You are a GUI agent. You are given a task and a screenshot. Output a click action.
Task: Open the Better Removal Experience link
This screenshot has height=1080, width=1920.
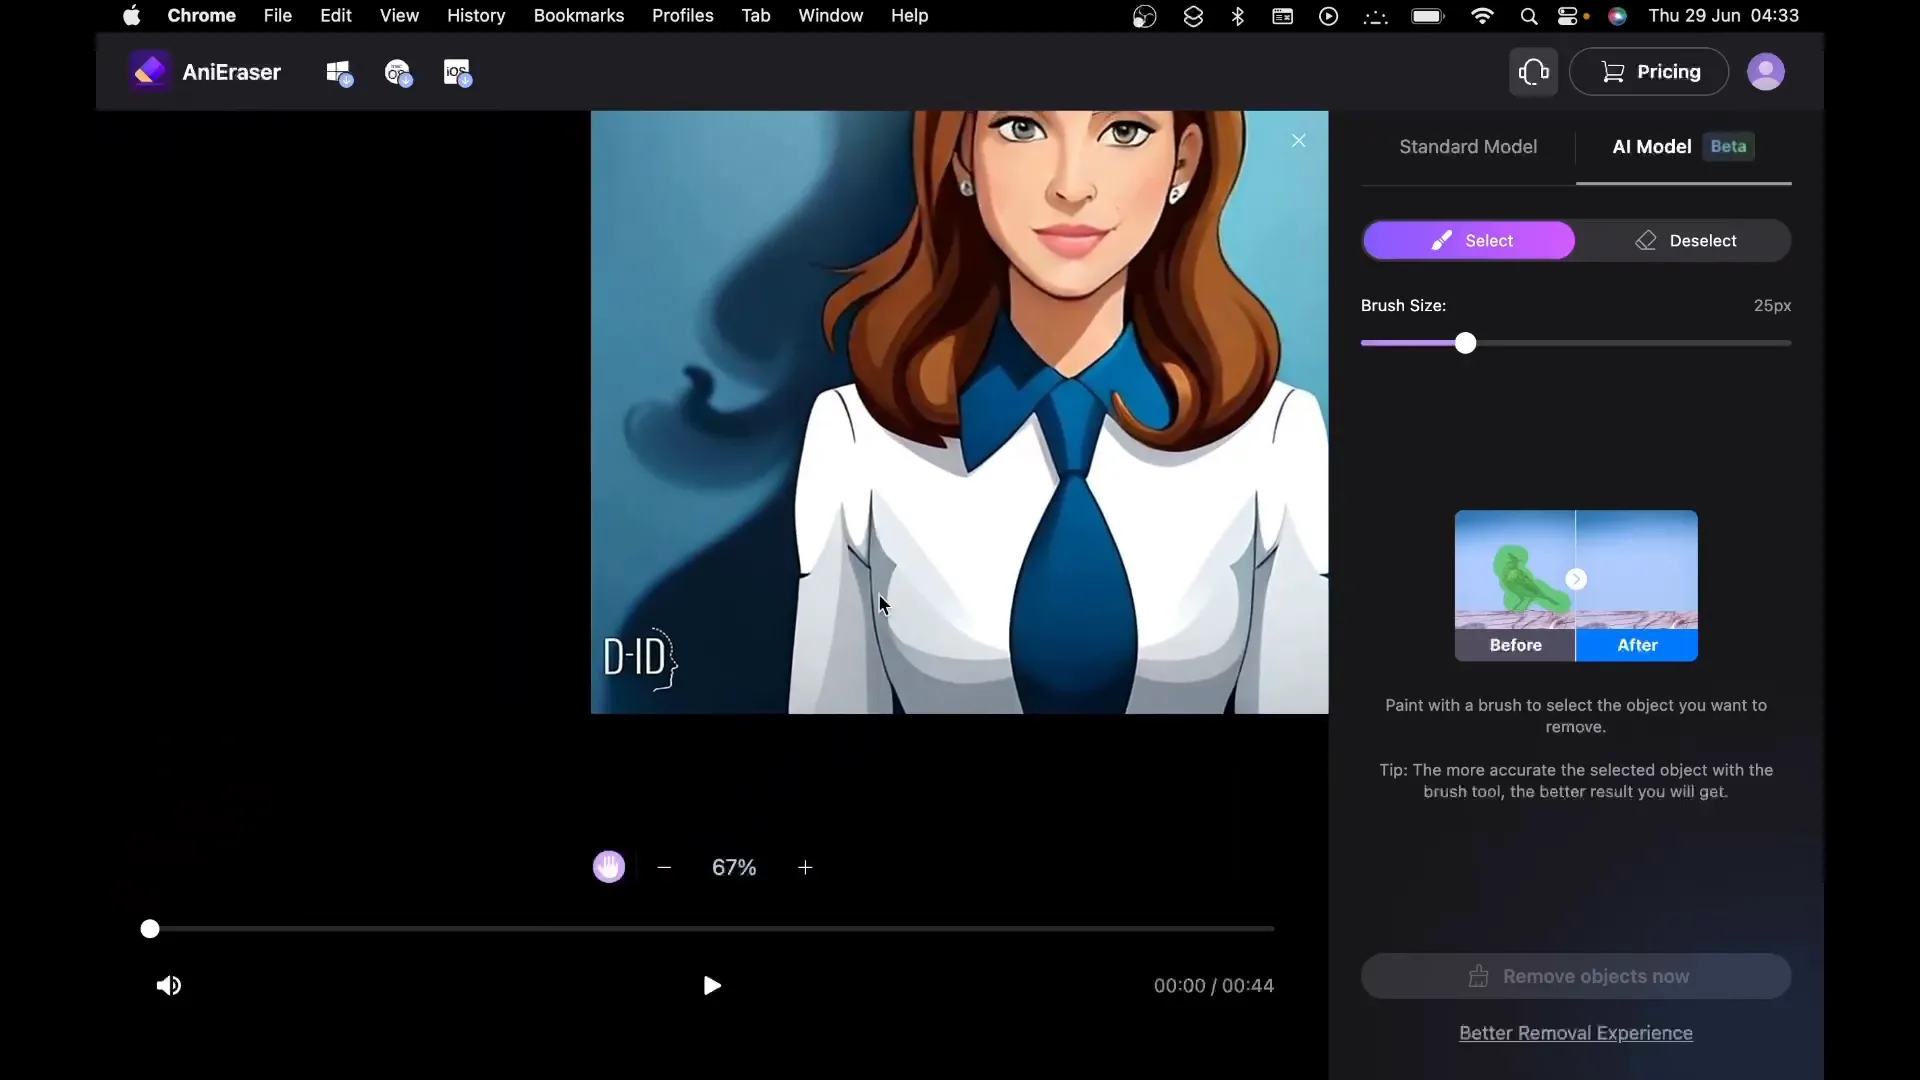(1576, 1033)
